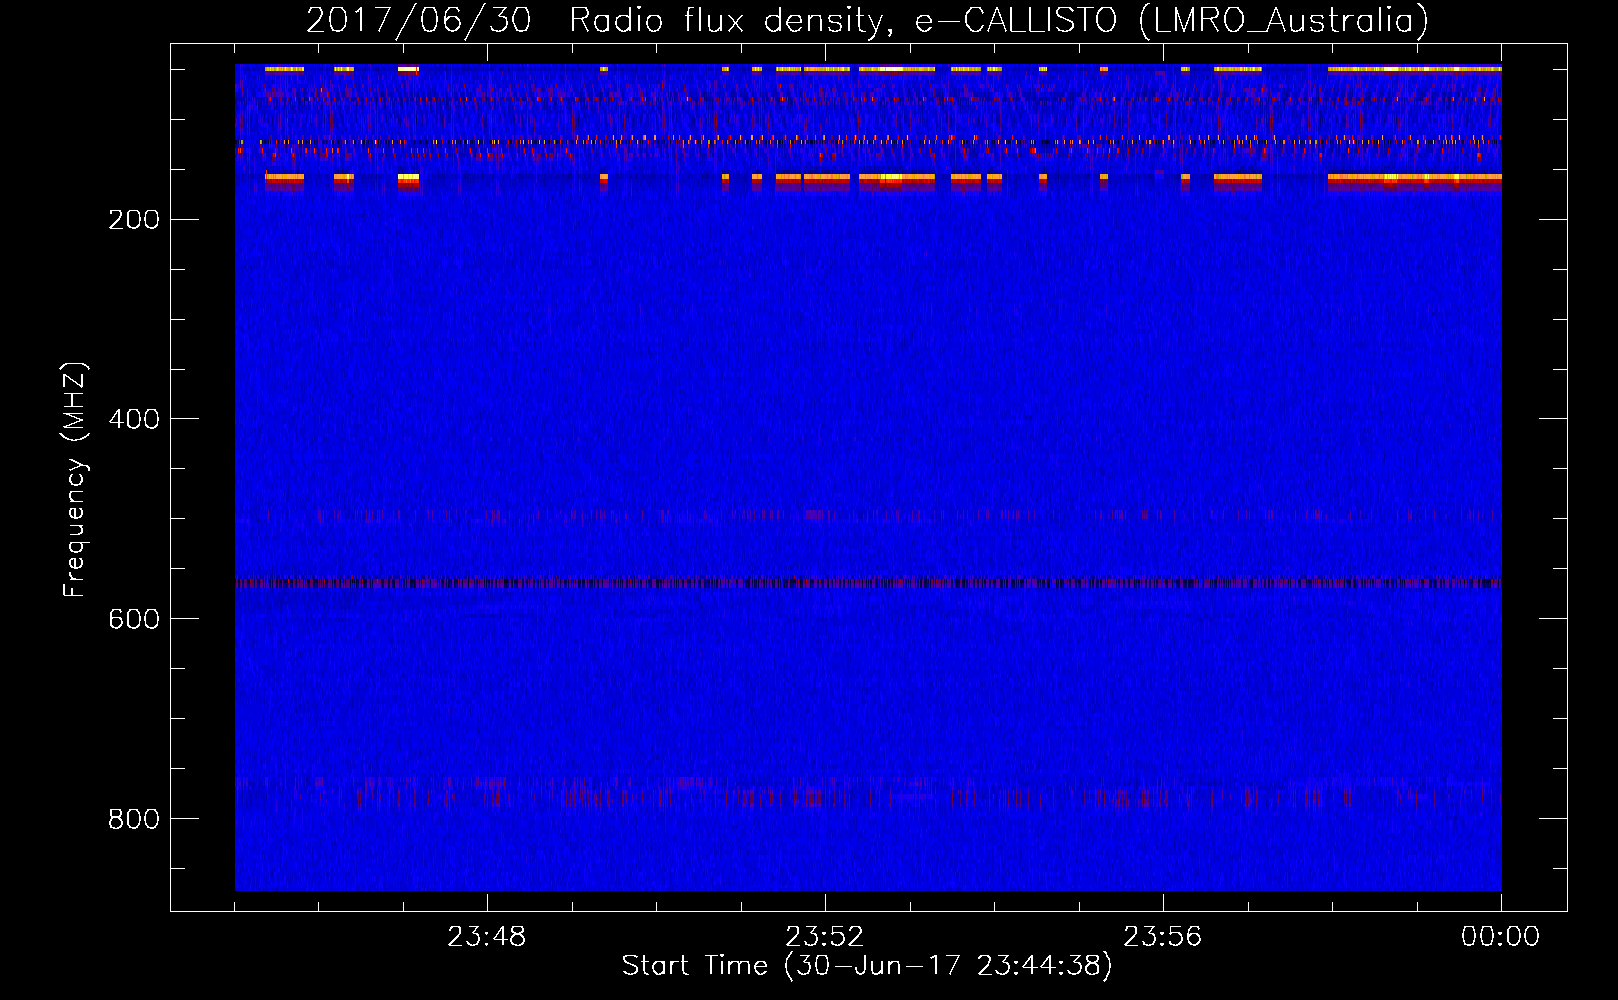Viewport: 1618px width, 1000px height.
Task: Click the 400 frequency tick label
Action: click(134, 419)
